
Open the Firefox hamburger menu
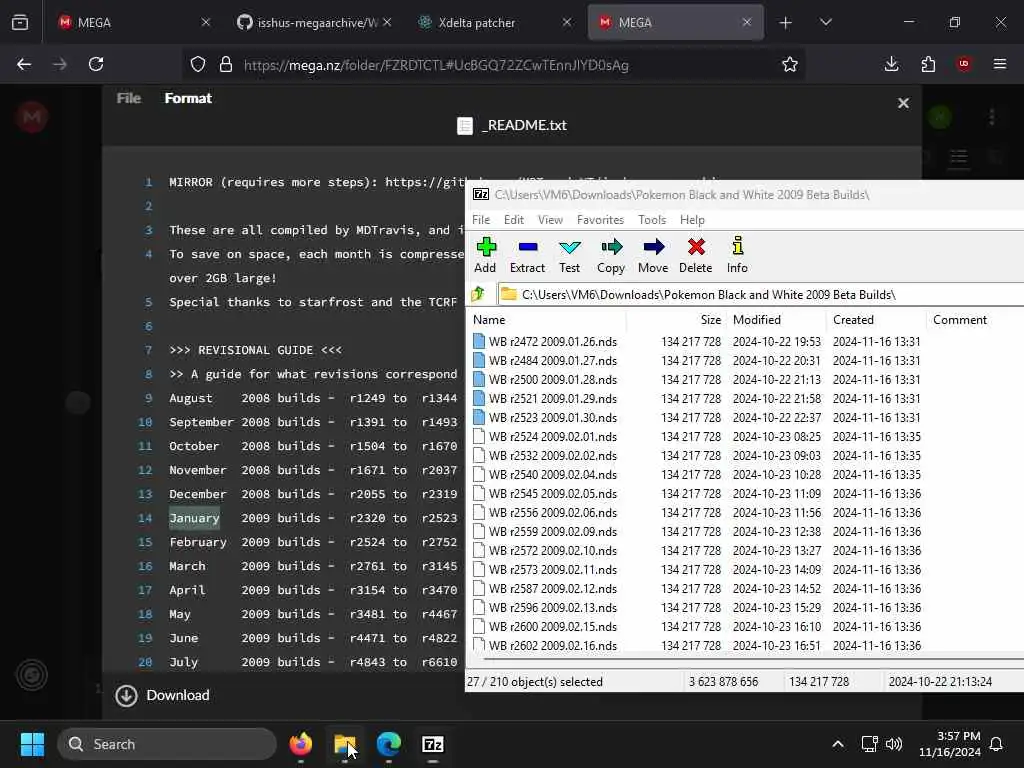[1000, 64]
